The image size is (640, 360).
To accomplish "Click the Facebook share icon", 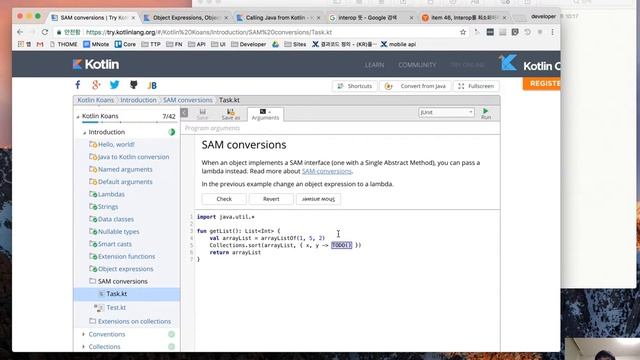I will [78, 85].
